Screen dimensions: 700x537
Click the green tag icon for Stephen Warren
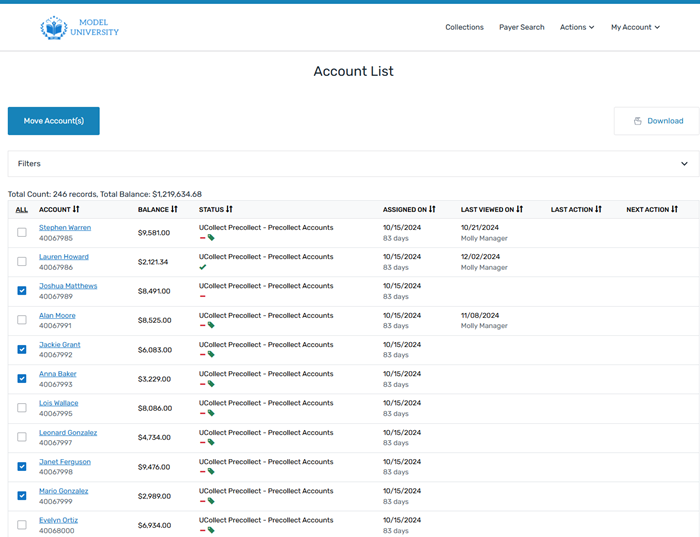coord(211,239)
